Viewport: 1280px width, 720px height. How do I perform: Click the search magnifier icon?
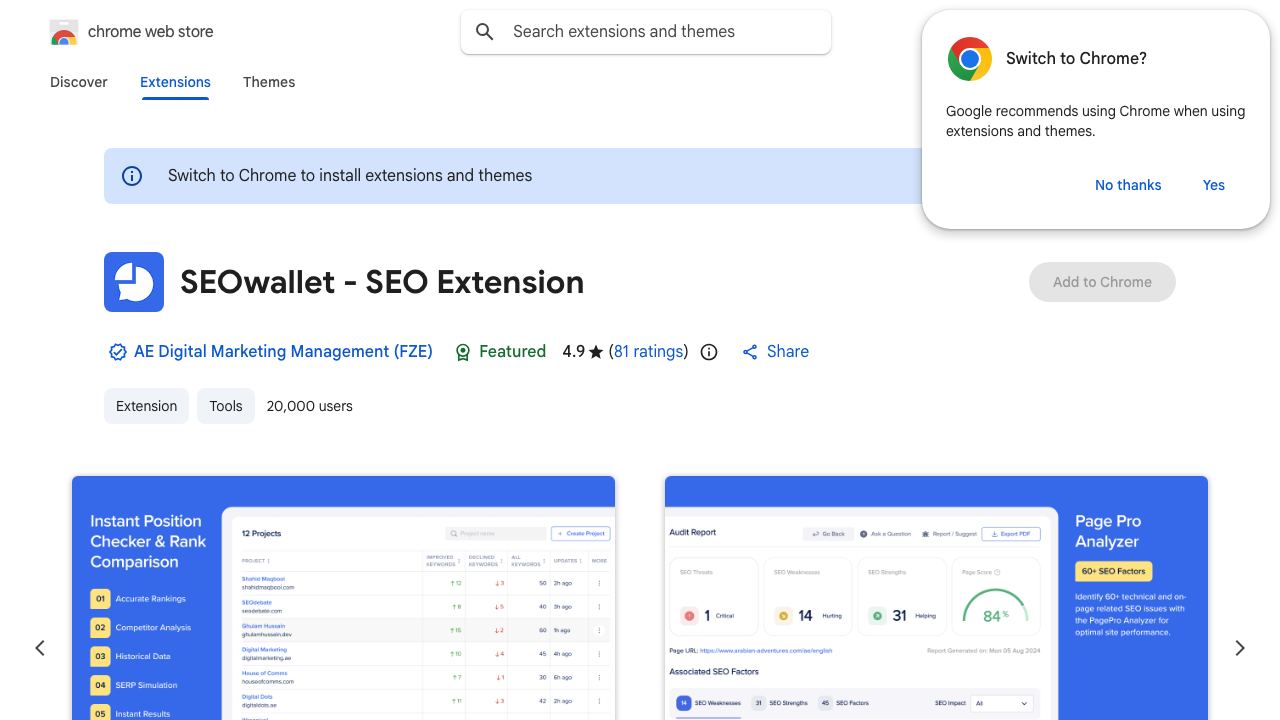tap(485, 32)
